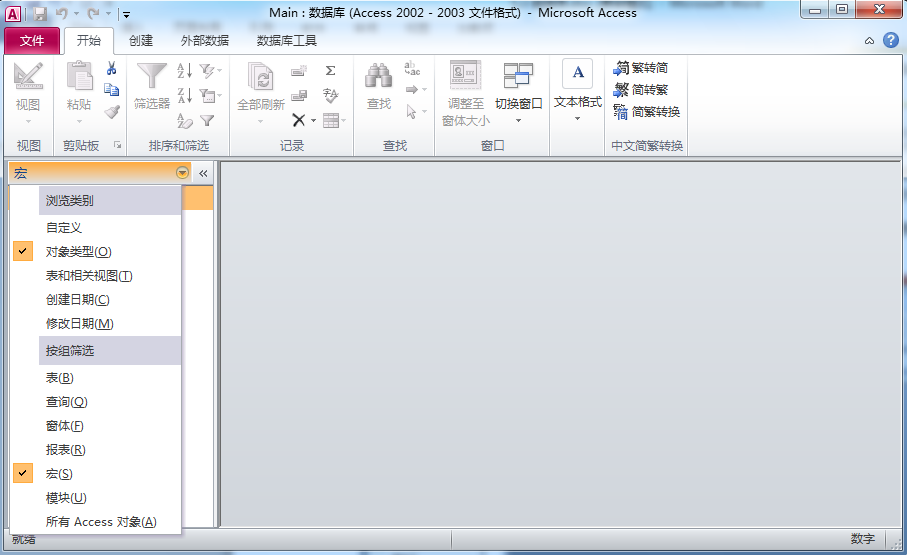Click the 粘贴 paste clipboard icon

coord(79,76)
